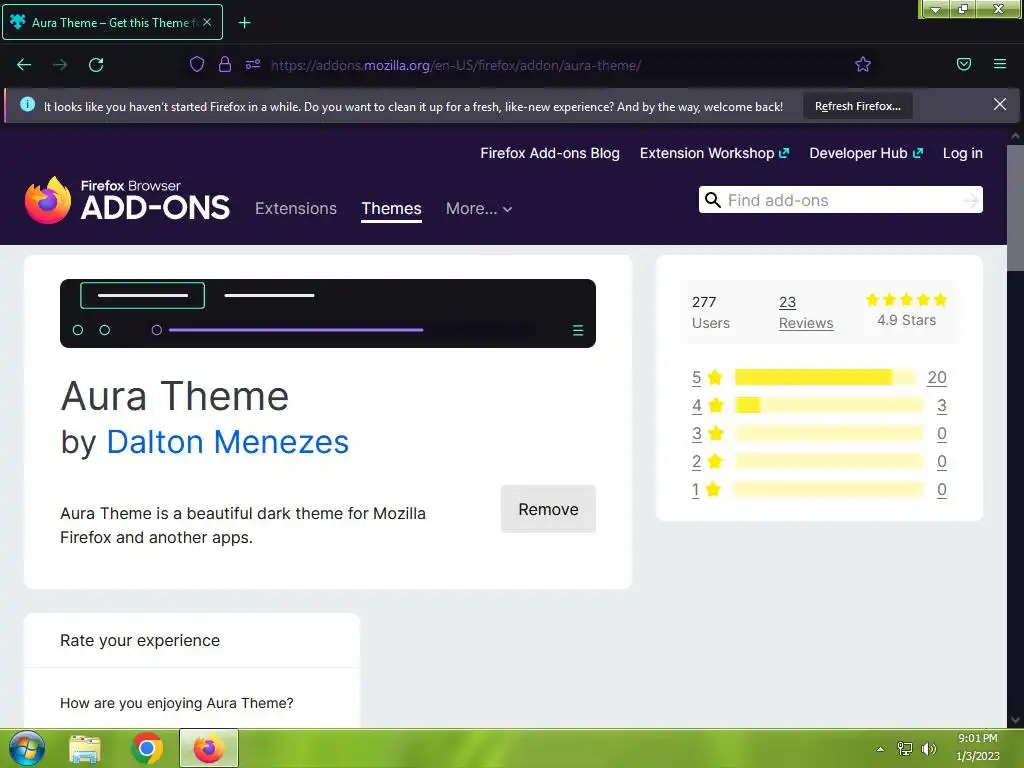The height and width of the screenshot is (768, 1024).
Task: Focus the Find add-ons search field
Action: point(840,200)
